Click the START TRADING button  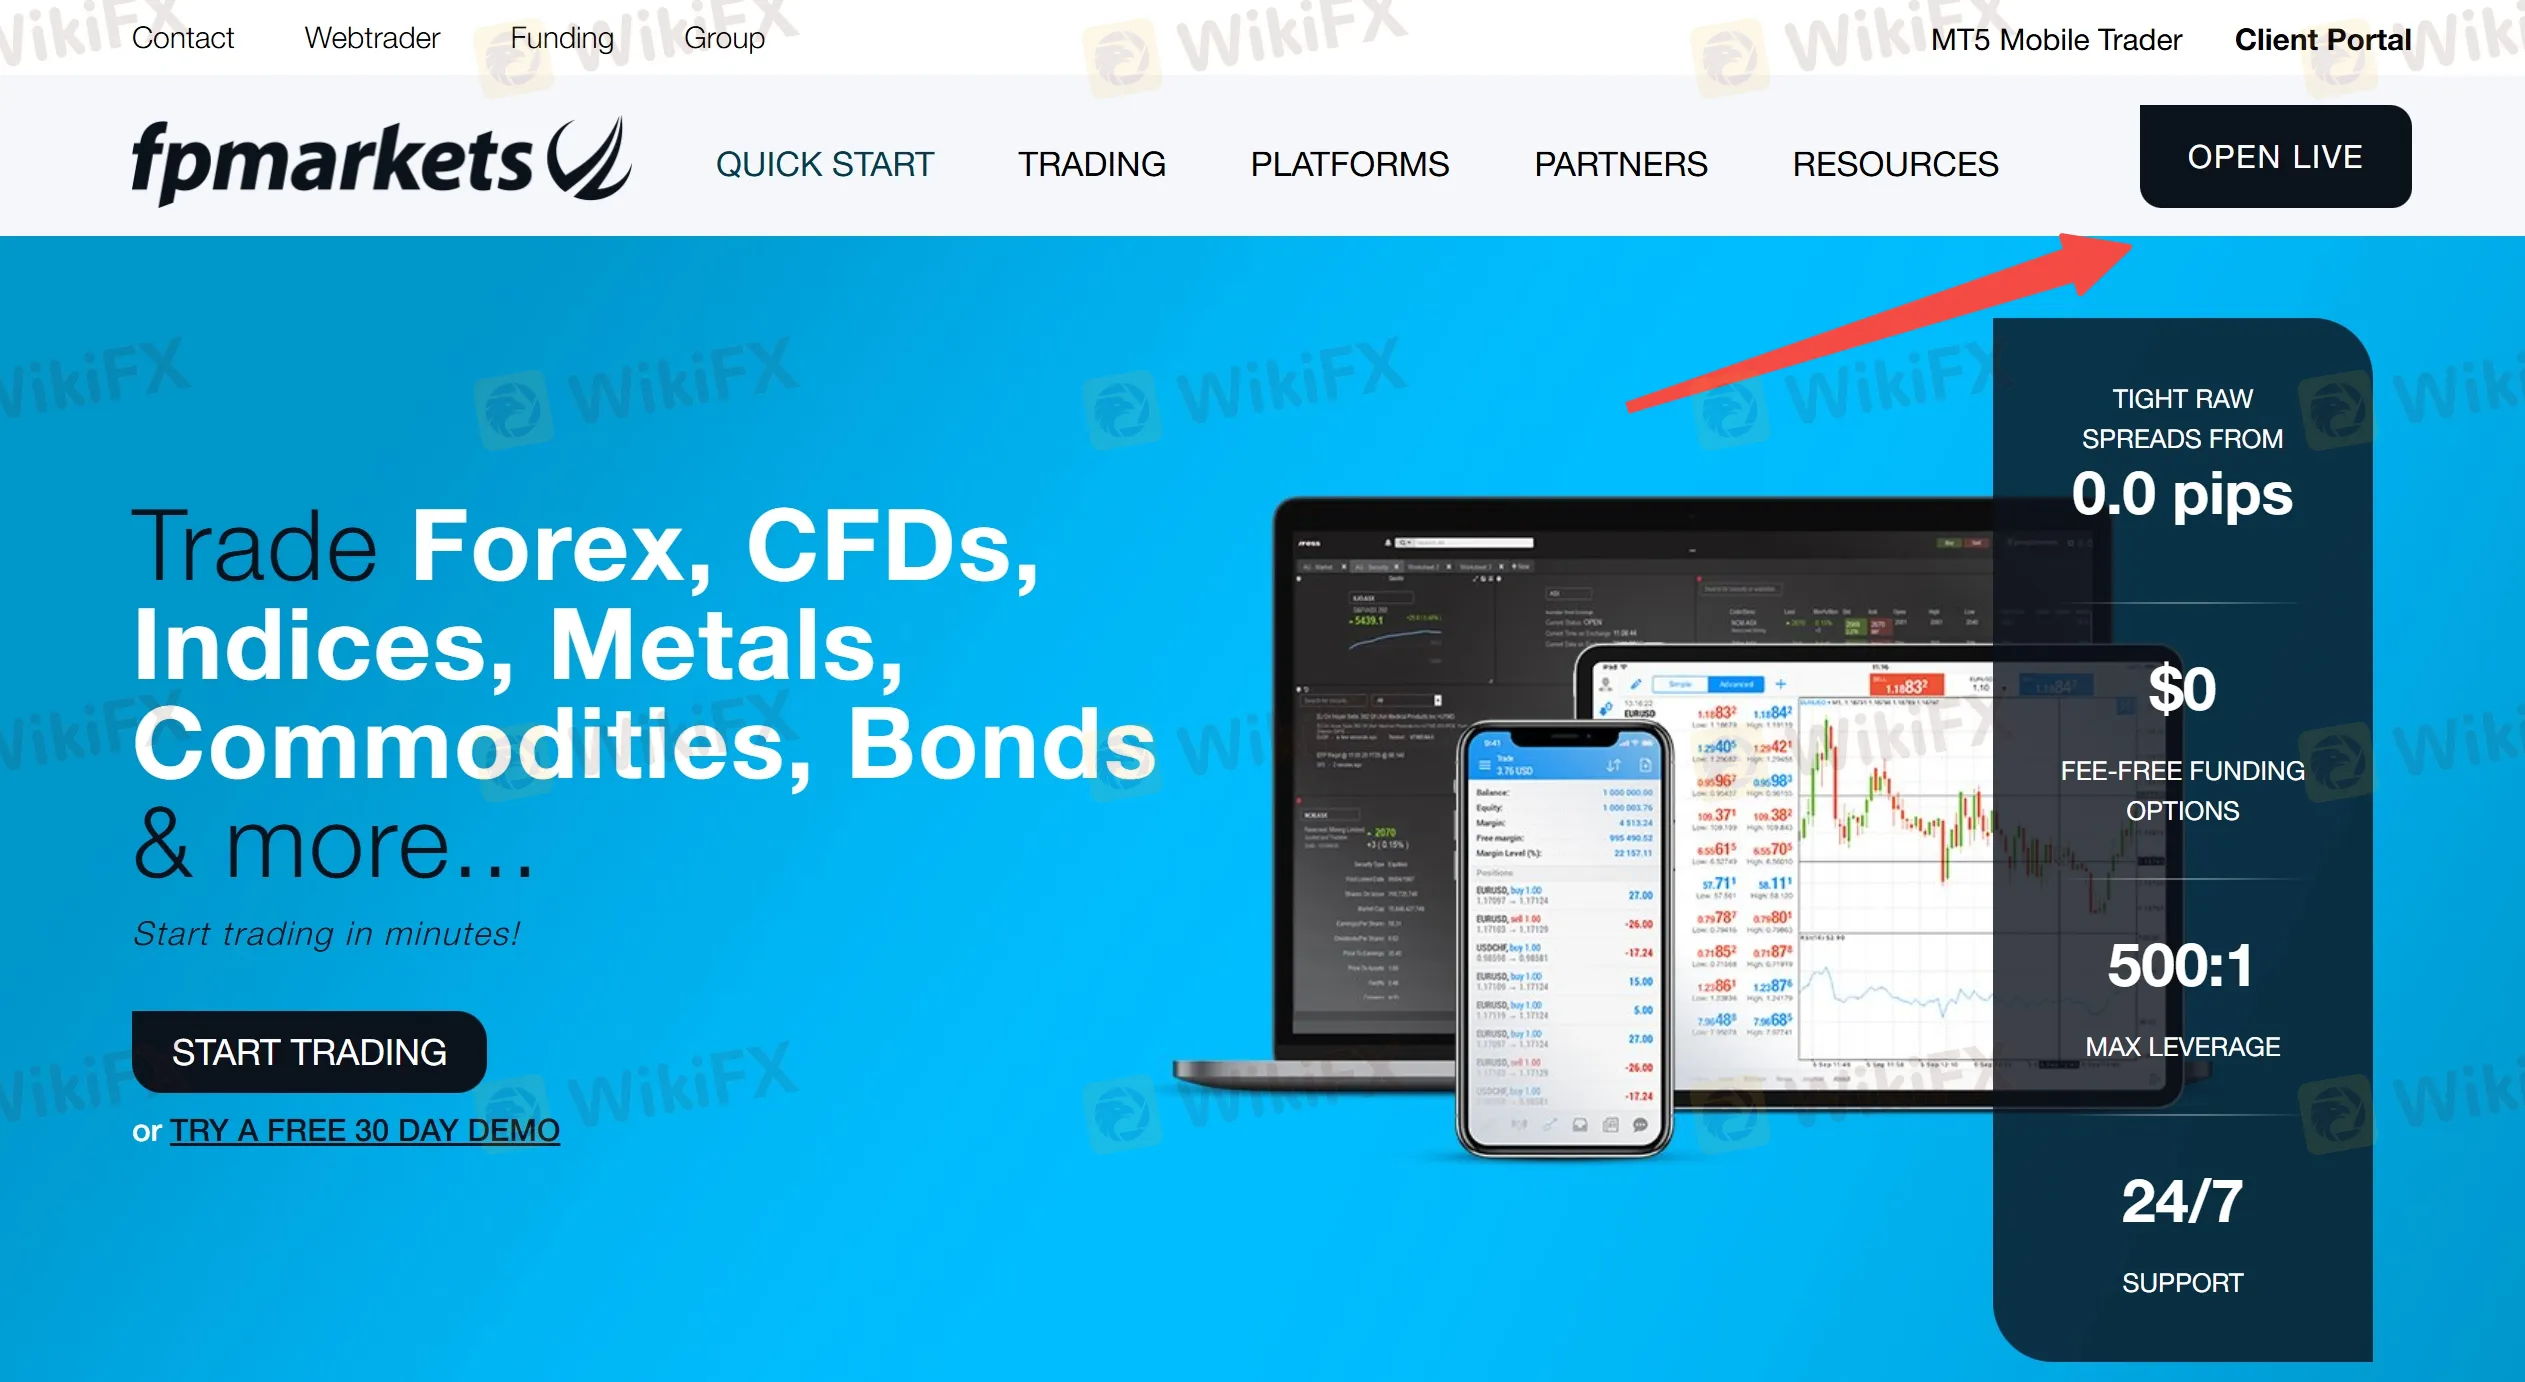[x=315, y=1052]
